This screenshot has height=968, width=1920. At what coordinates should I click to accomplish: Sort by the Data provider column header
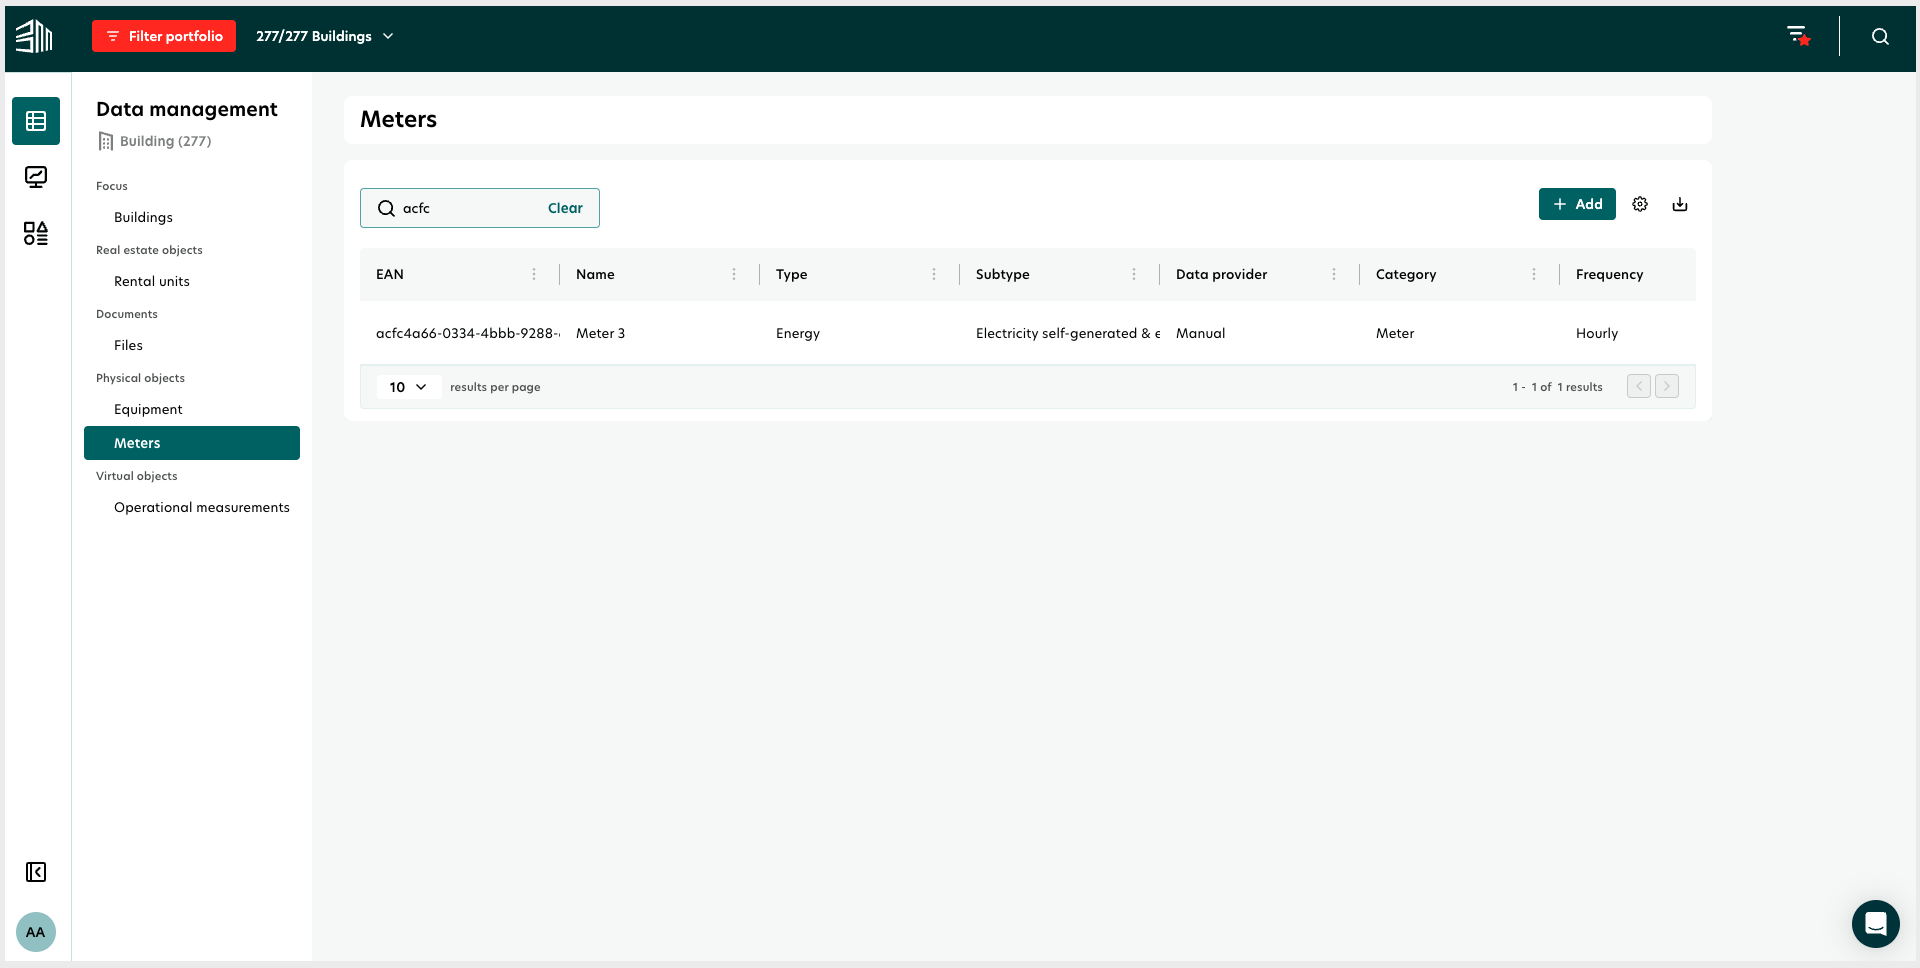click(1221, 274)
